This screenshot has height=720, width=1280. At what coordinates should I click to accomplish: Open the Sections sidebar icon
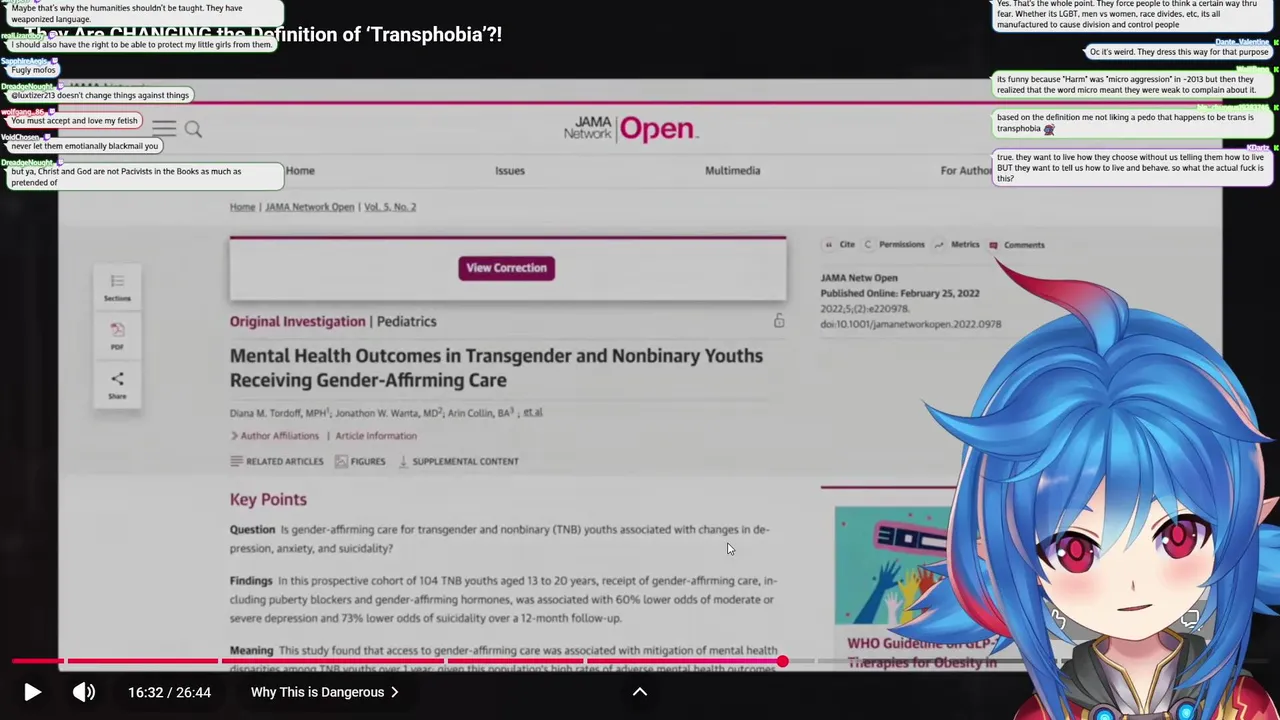[x=117, y=287]
